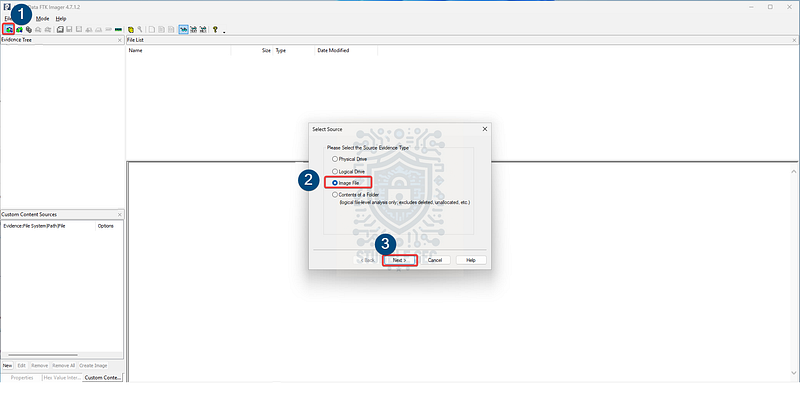Viewport: 800px width, 395px height.
Task: Click the yellow question mark Help icon
Action: [x=215, y=30]
